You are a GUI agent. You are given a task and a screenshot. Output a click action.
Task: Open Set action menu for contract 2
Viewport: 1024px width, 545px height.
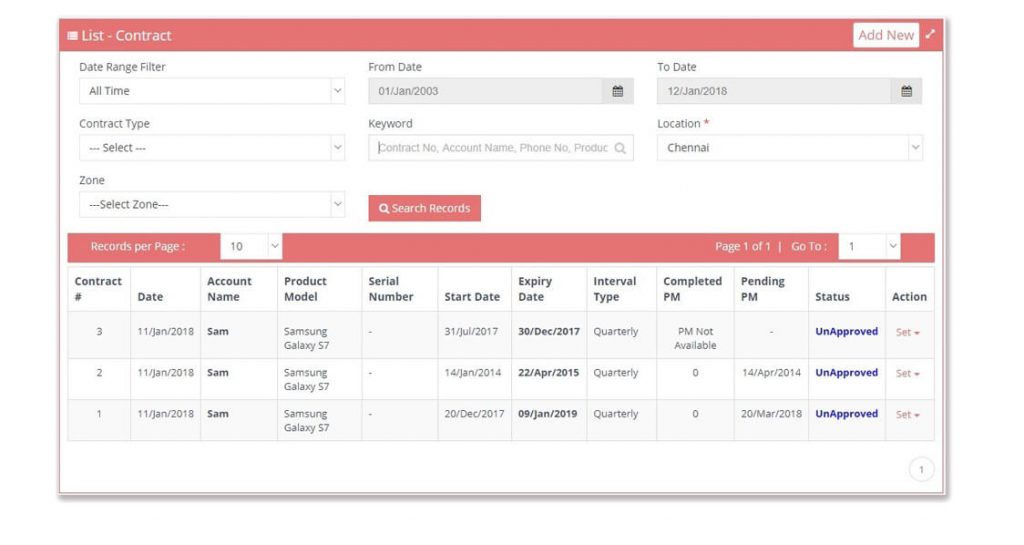(x=908, y=373)
